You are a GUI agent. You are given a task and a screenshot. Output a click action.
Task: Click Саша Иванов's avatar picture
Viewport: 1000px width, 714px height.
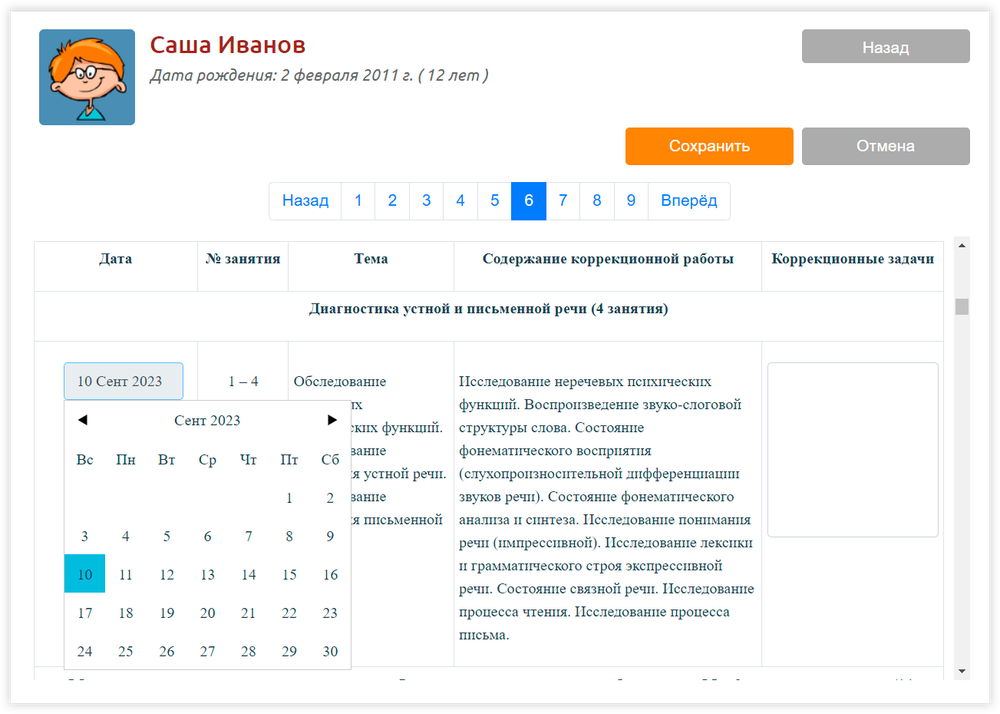[87, 77]
